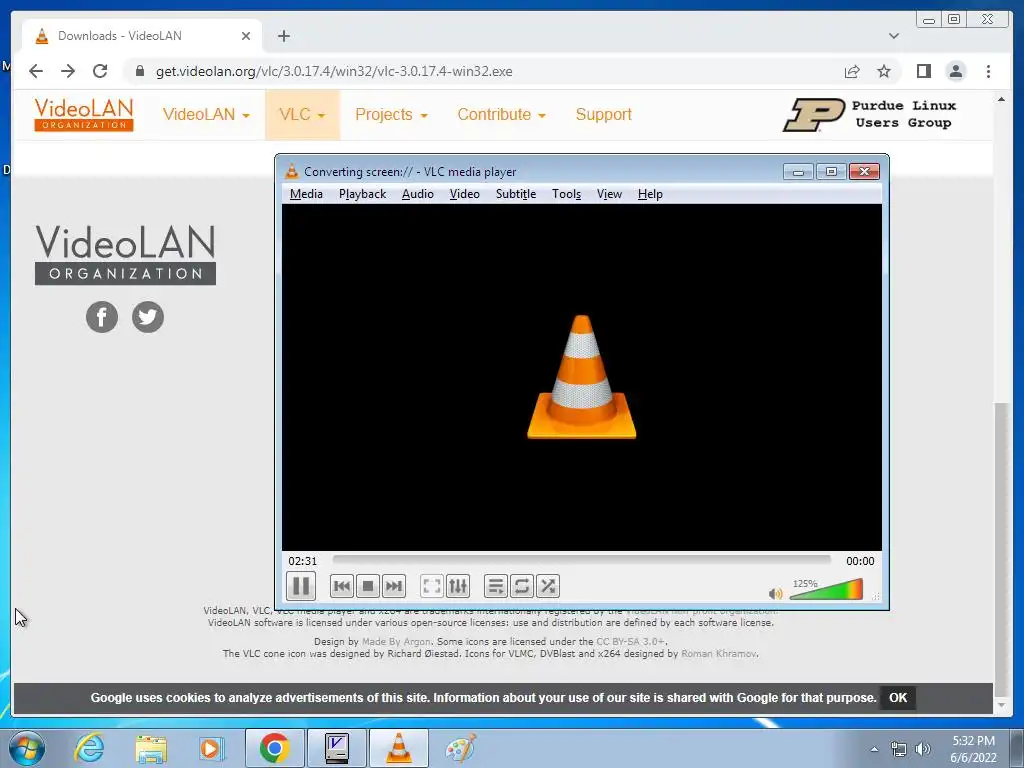Open VideoLAN Facebook page
The image size is (1024, 768).
click(x=102, y=317)
